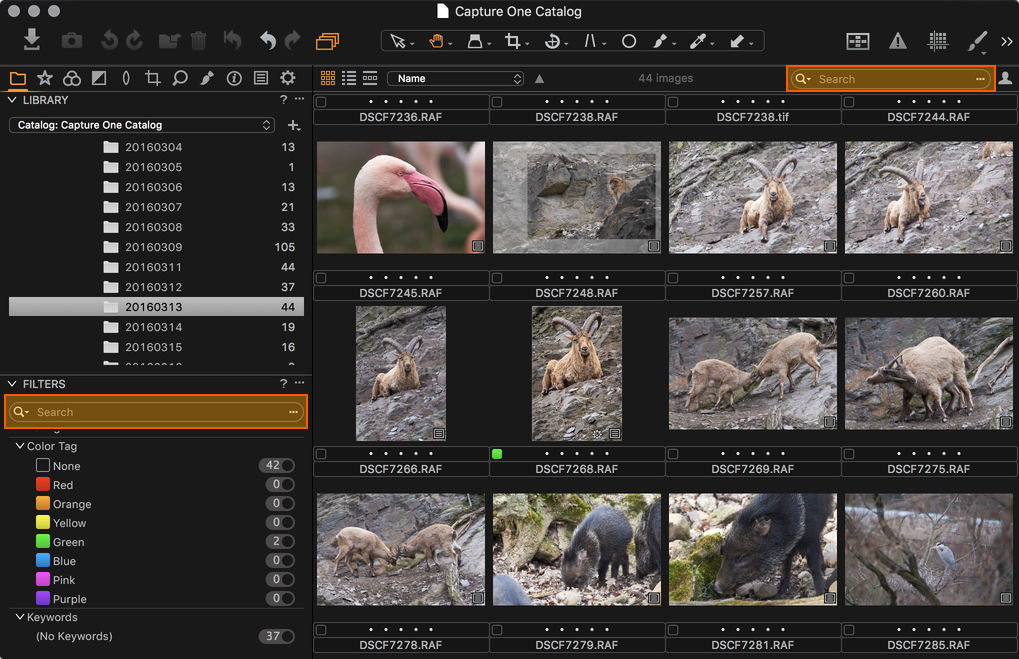Toggle the sort direction arrow

pyautogui.click(x=539, y=79)
